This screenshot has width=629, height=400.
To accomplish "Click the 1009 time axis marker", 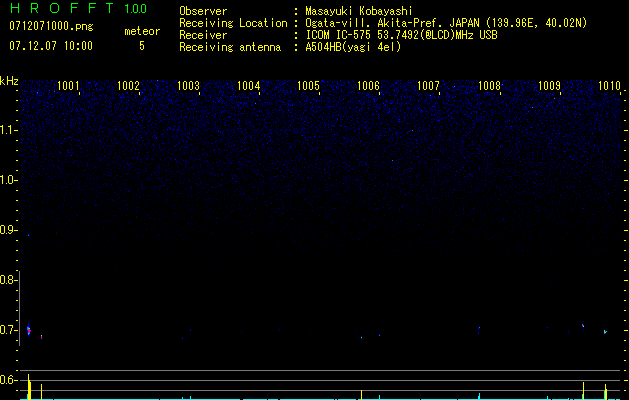I will [549, 85].
